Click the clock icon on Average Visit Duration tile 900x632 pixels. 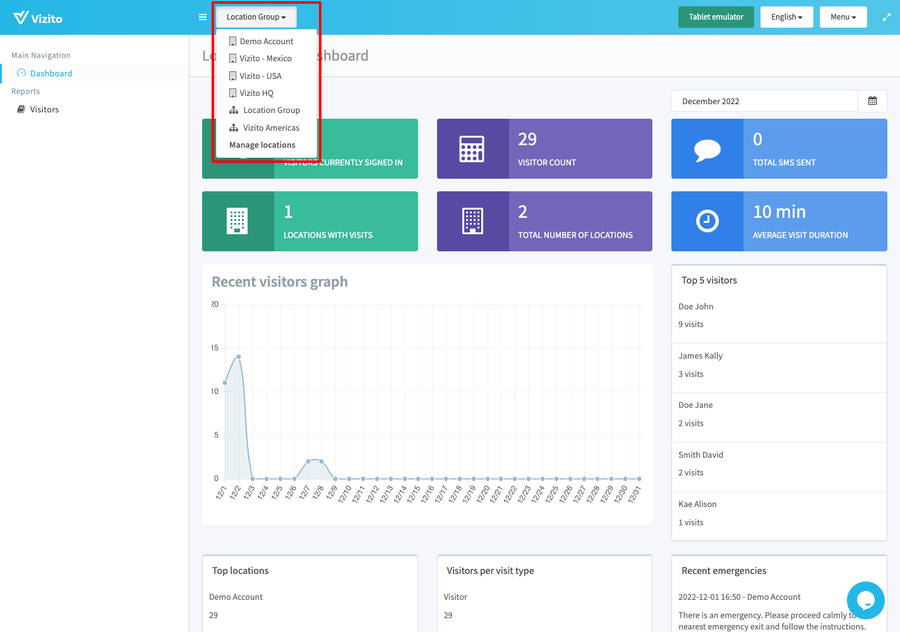click(x=707, y=221)
